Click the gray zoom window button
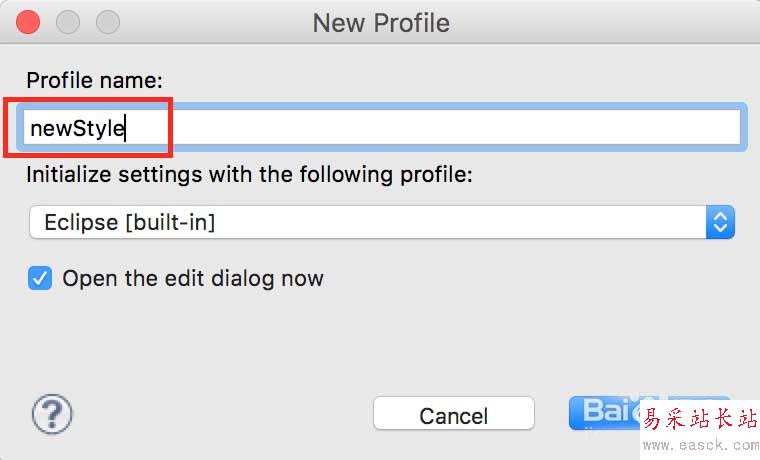Image resolution: width=760 pixels, height=460 pixels. click(x=107, y=21)
